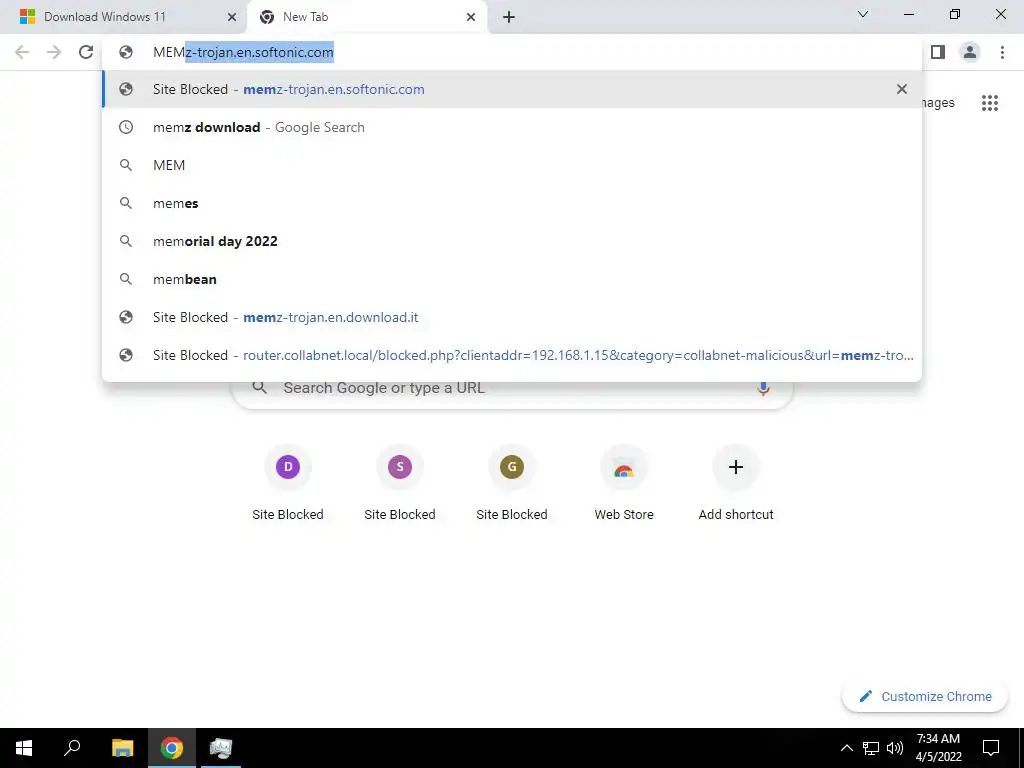Open the monitor app on taskbar
Screen dimensions: 1024x768
pyautogui.click(x=221, y=748)
